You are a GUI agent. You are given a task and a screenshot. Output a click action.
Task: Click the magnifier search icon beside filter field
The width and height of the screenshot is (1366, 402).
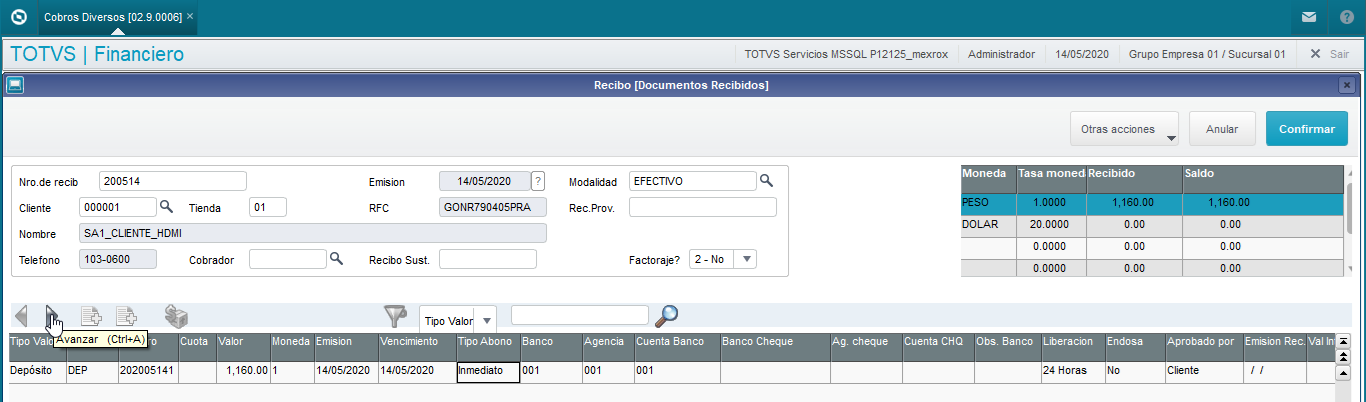666,316
